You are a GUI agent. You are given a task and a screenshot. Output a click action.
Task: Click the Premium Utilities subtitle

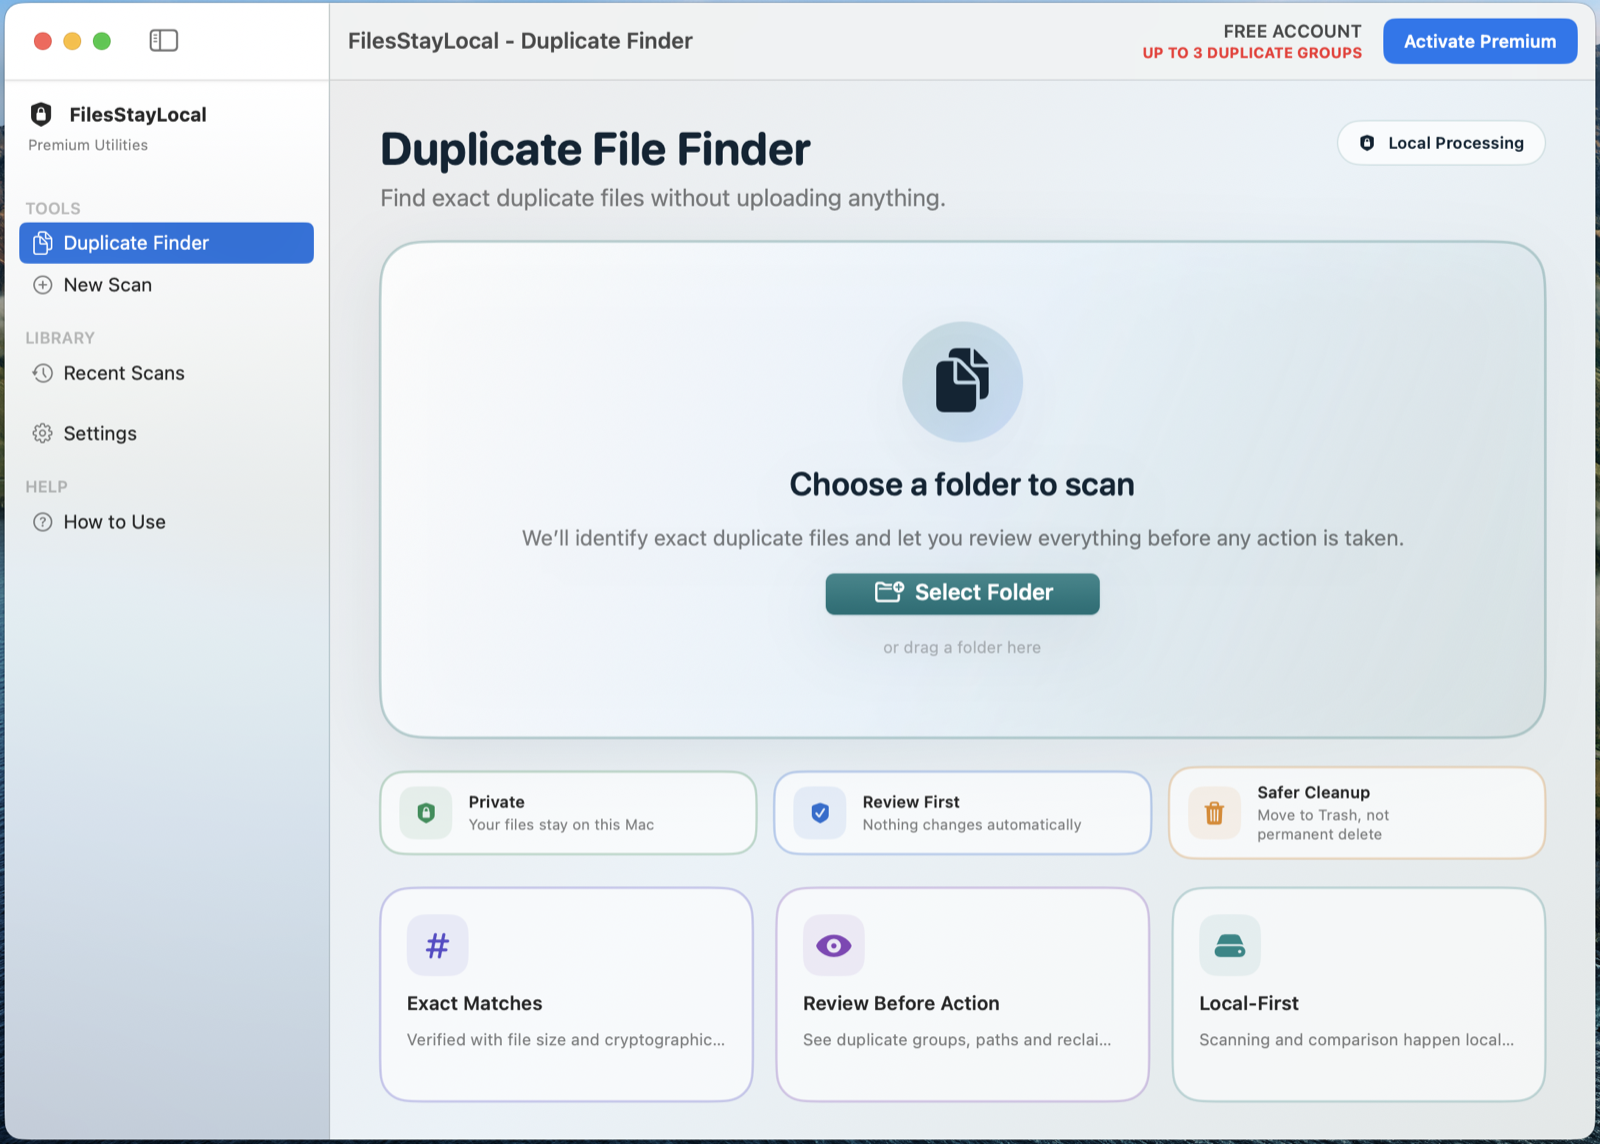[x=88, y=145]
